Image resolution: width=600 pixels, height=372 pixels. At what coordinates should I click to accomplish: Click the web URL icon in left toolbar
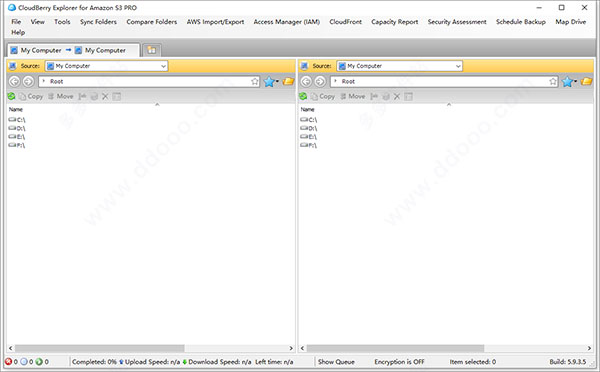coord(94,96)
